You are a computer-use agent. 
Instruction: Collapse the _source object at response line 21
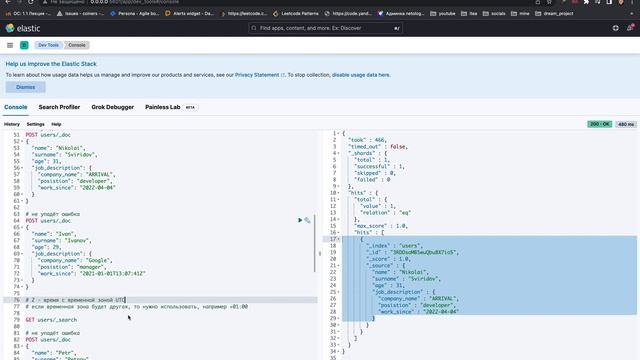339,266
